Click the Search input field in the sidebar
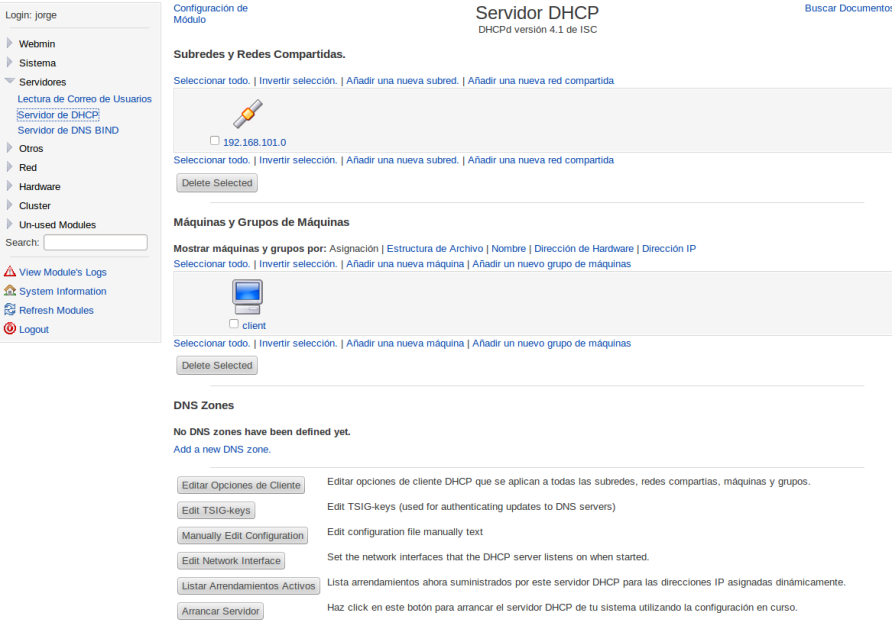This screenshot has height=629, width=892. click(95, 242)
